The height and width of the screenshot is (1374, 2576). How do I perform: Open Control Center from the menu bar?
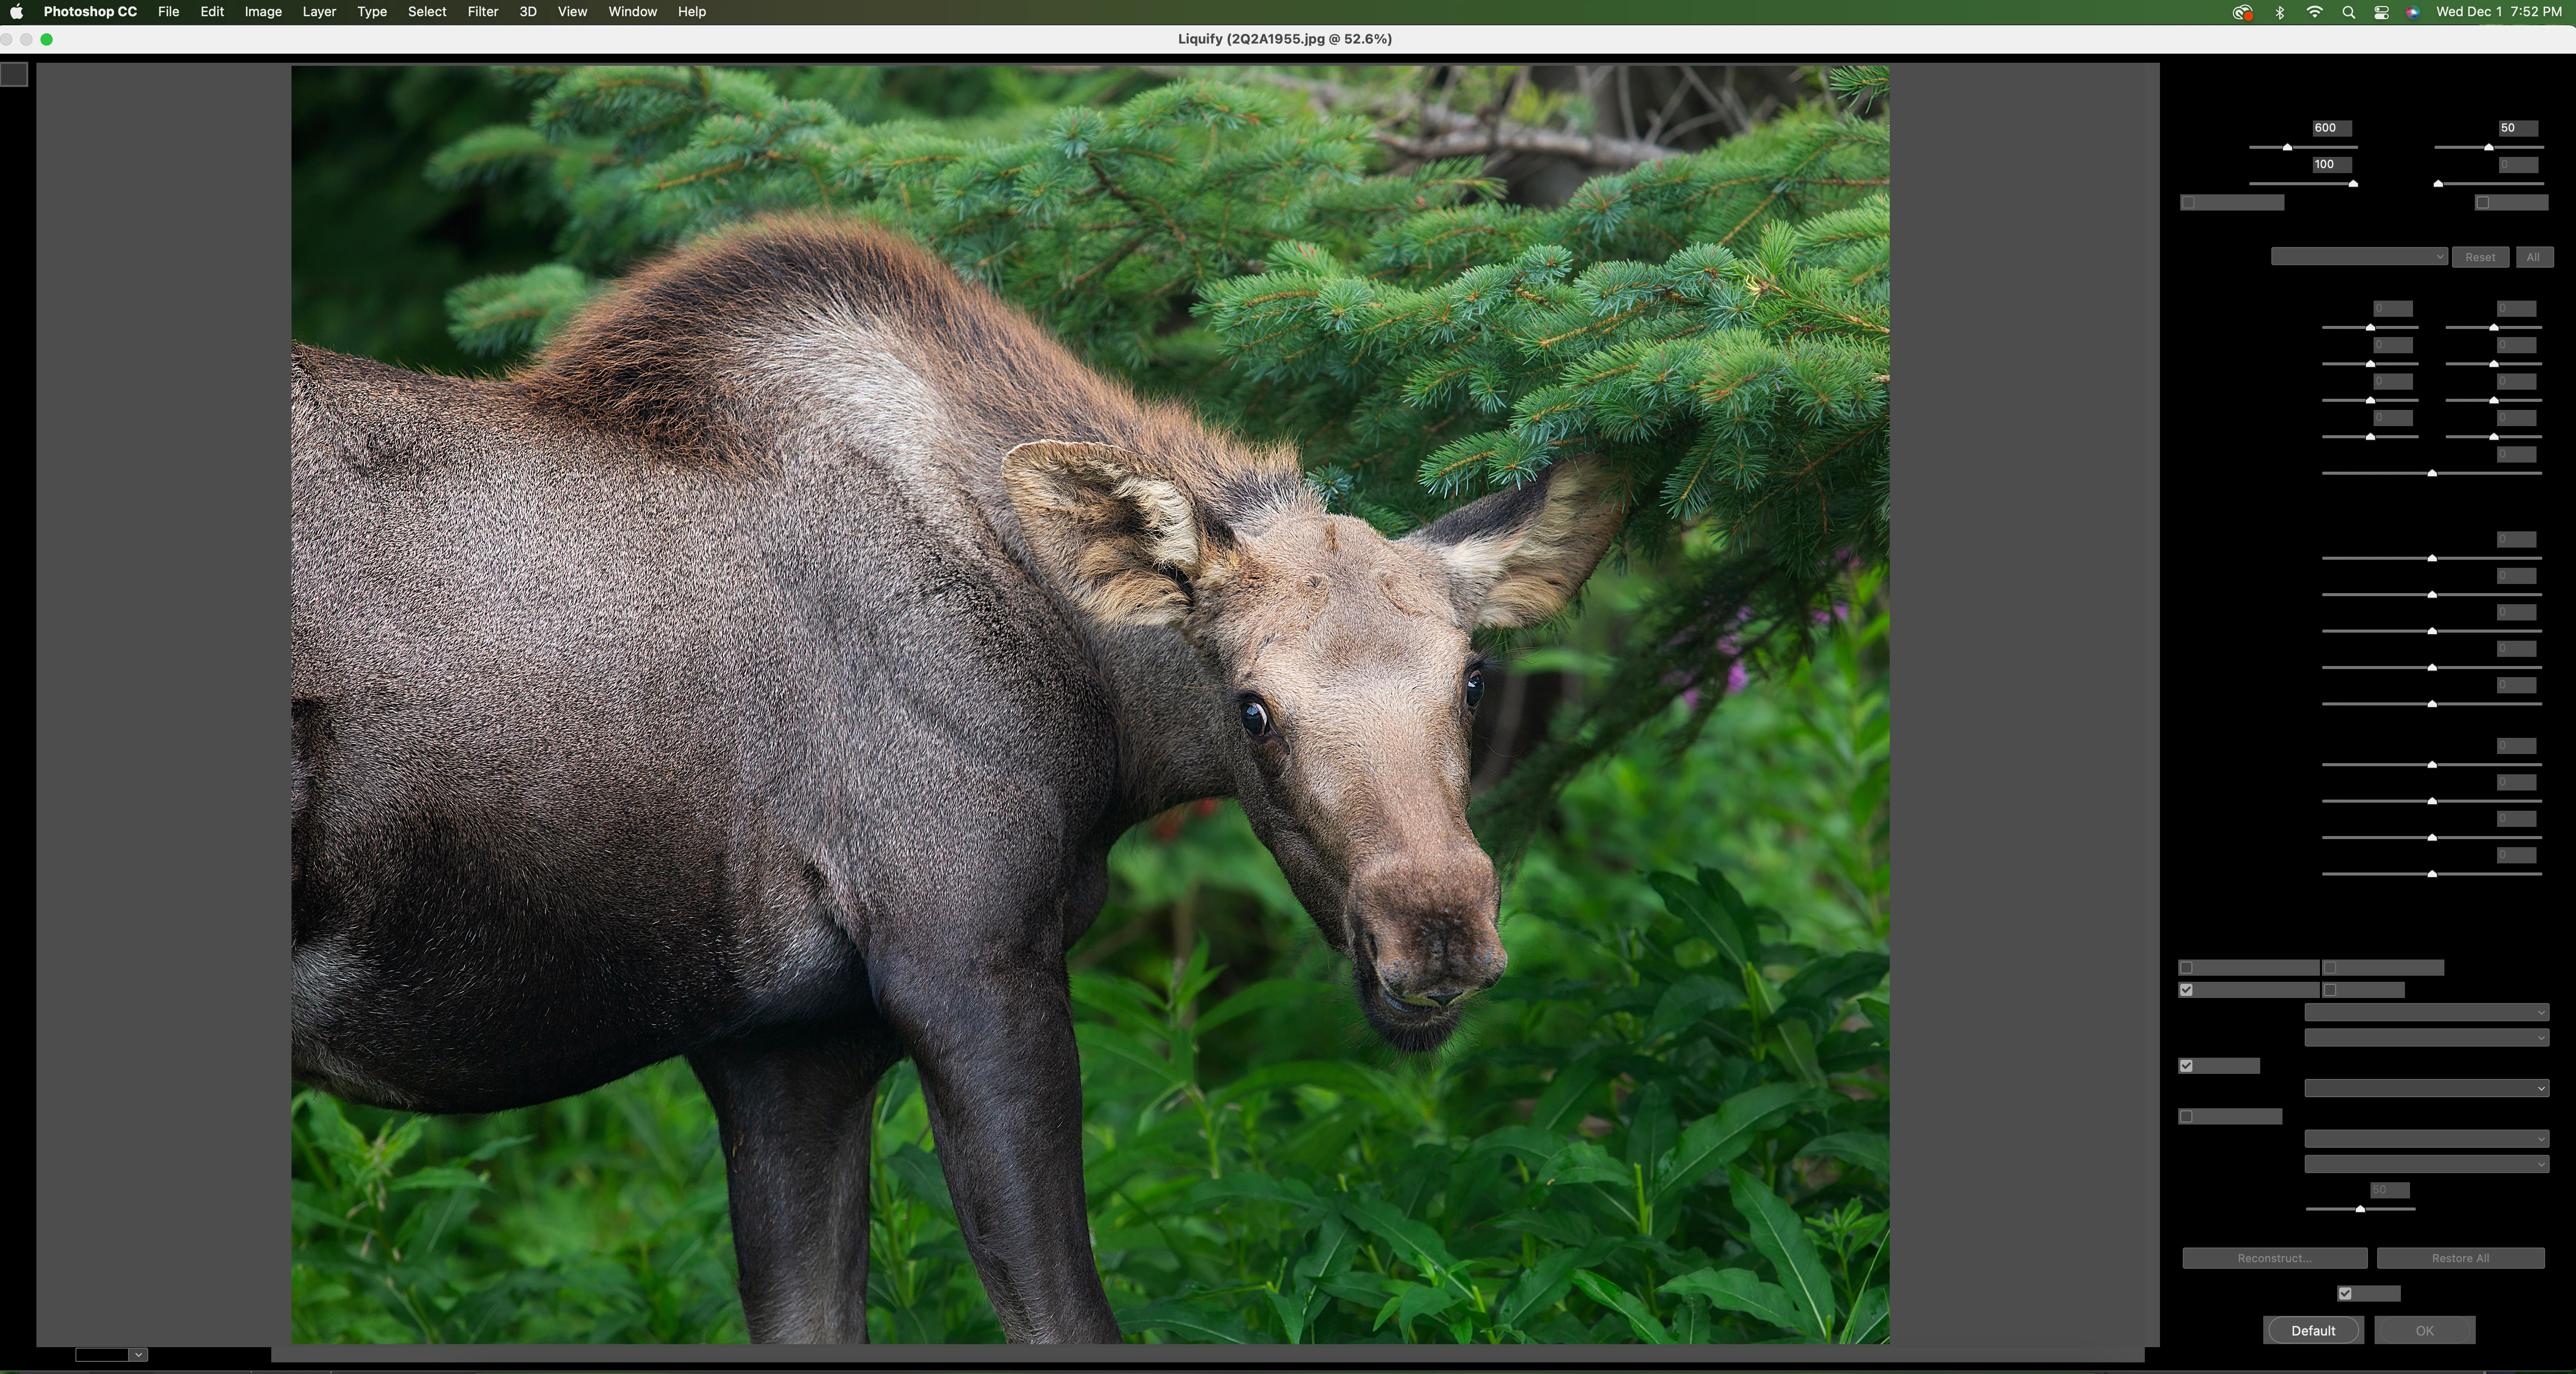pyautogui.click(x=2381, y=12)
